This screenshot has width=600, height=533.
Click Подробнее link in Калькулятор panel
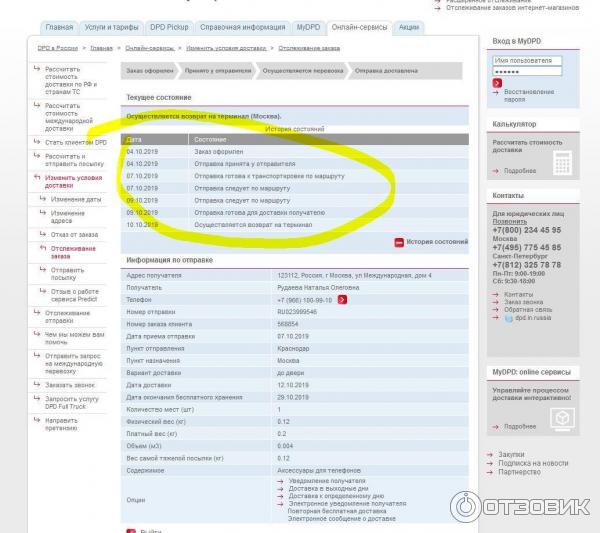click(x=520, y=171)
